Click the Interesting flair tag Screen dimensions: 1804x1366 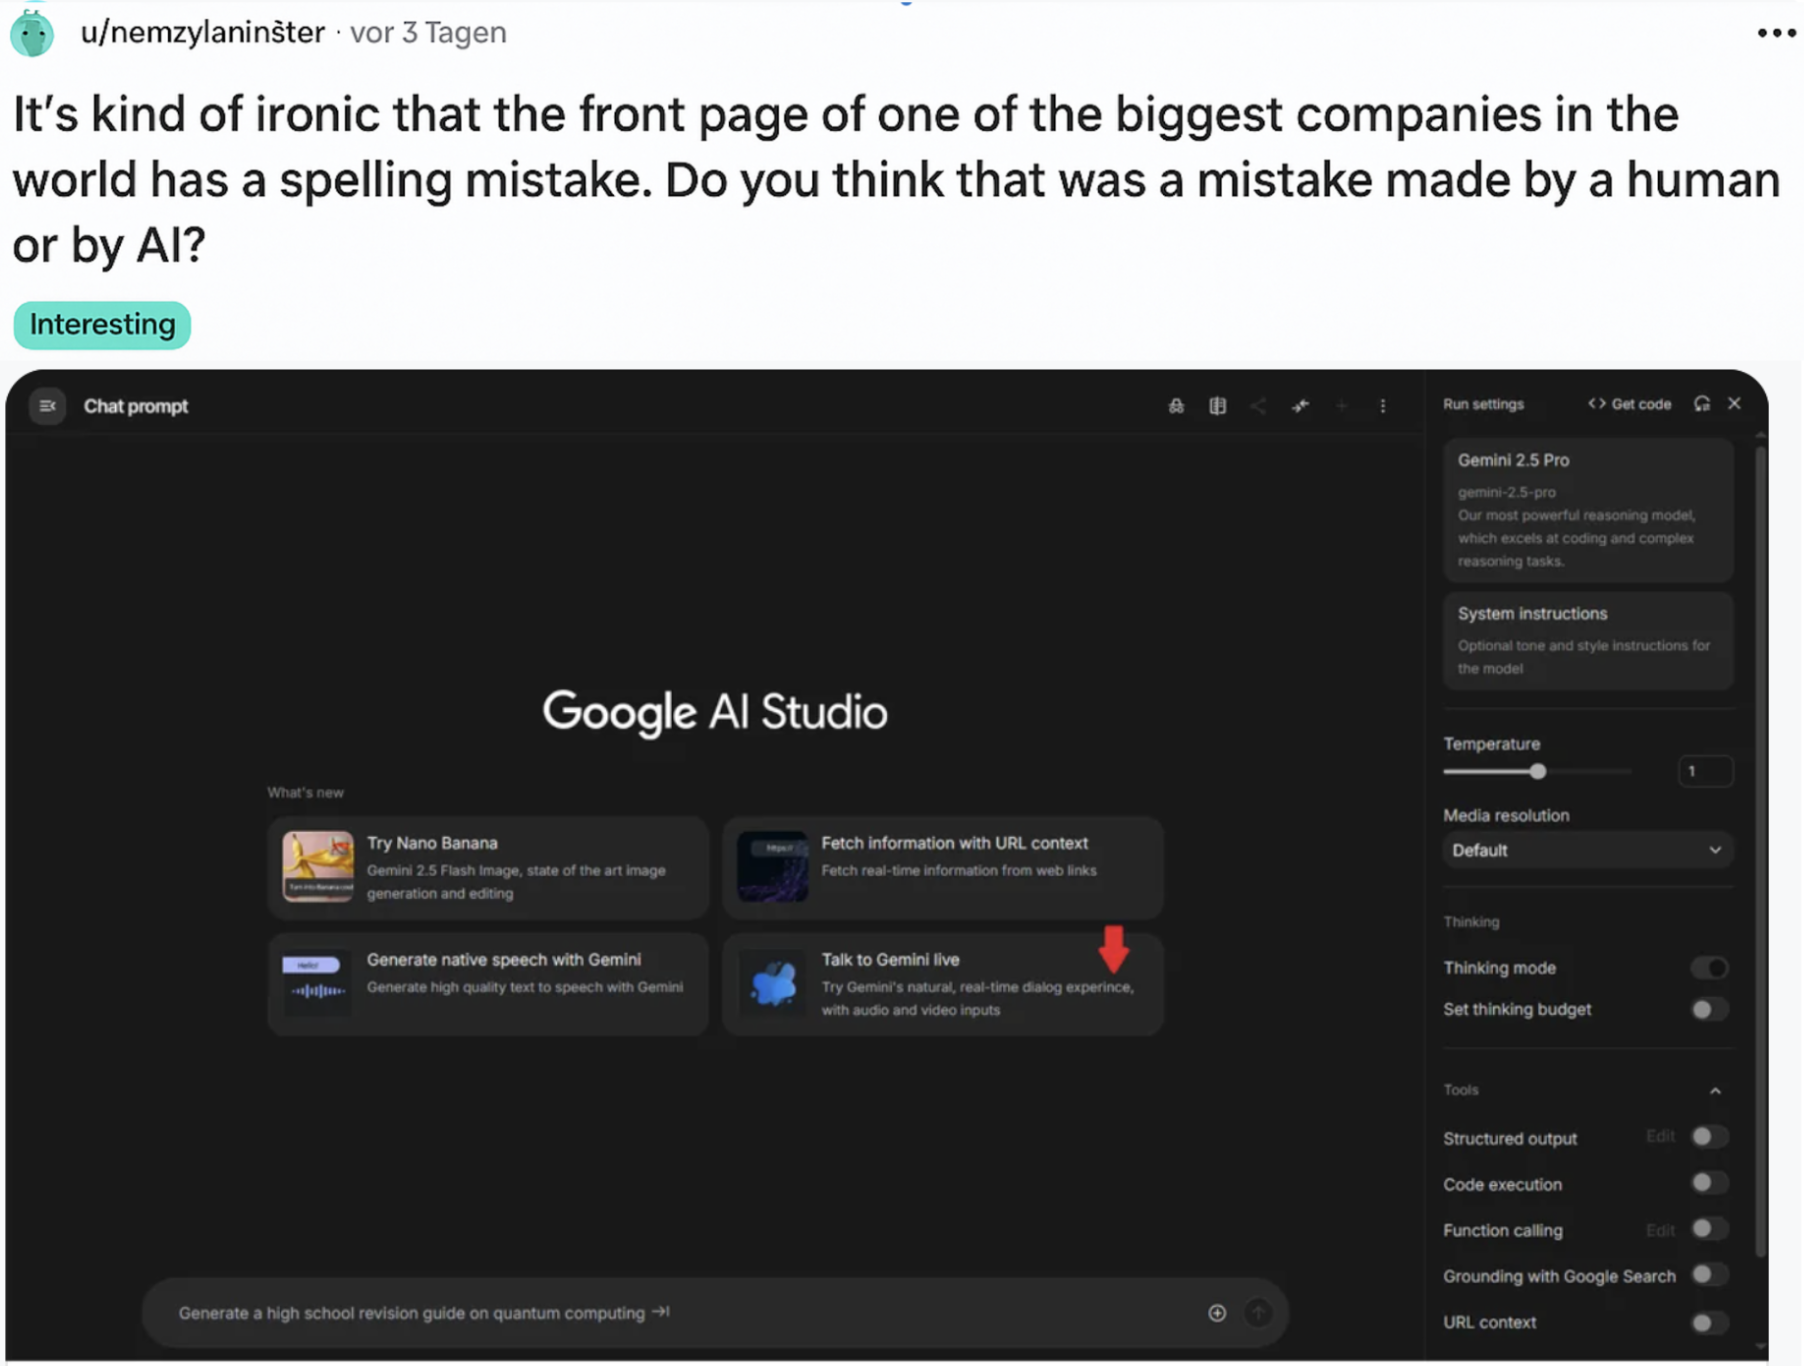(x=102, y=325)
